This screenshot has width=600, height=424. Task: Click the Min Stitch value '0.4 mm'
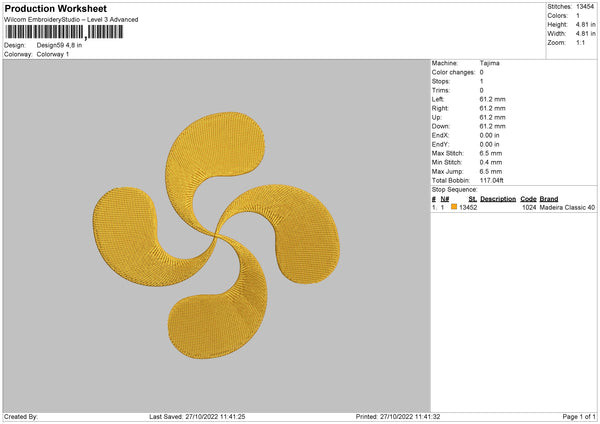pyautogui.click(x=491, y=162)
